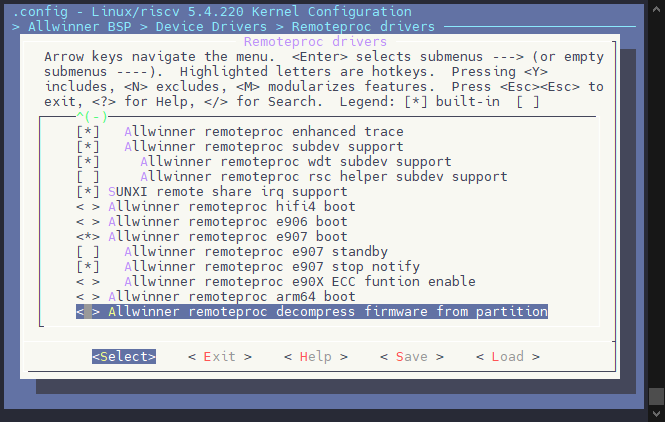Enable Allwinner remoteproc e907 standby checkbox

point(88,252)
